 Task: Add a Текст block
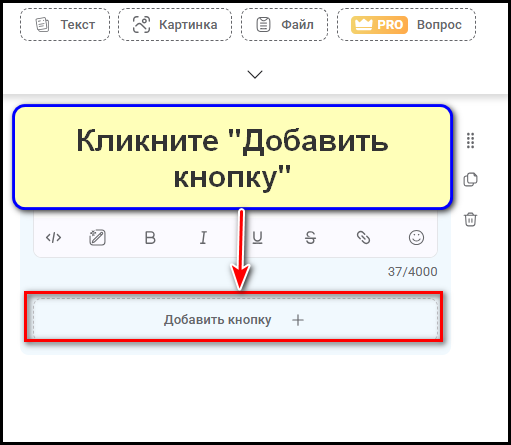point(65,25)
